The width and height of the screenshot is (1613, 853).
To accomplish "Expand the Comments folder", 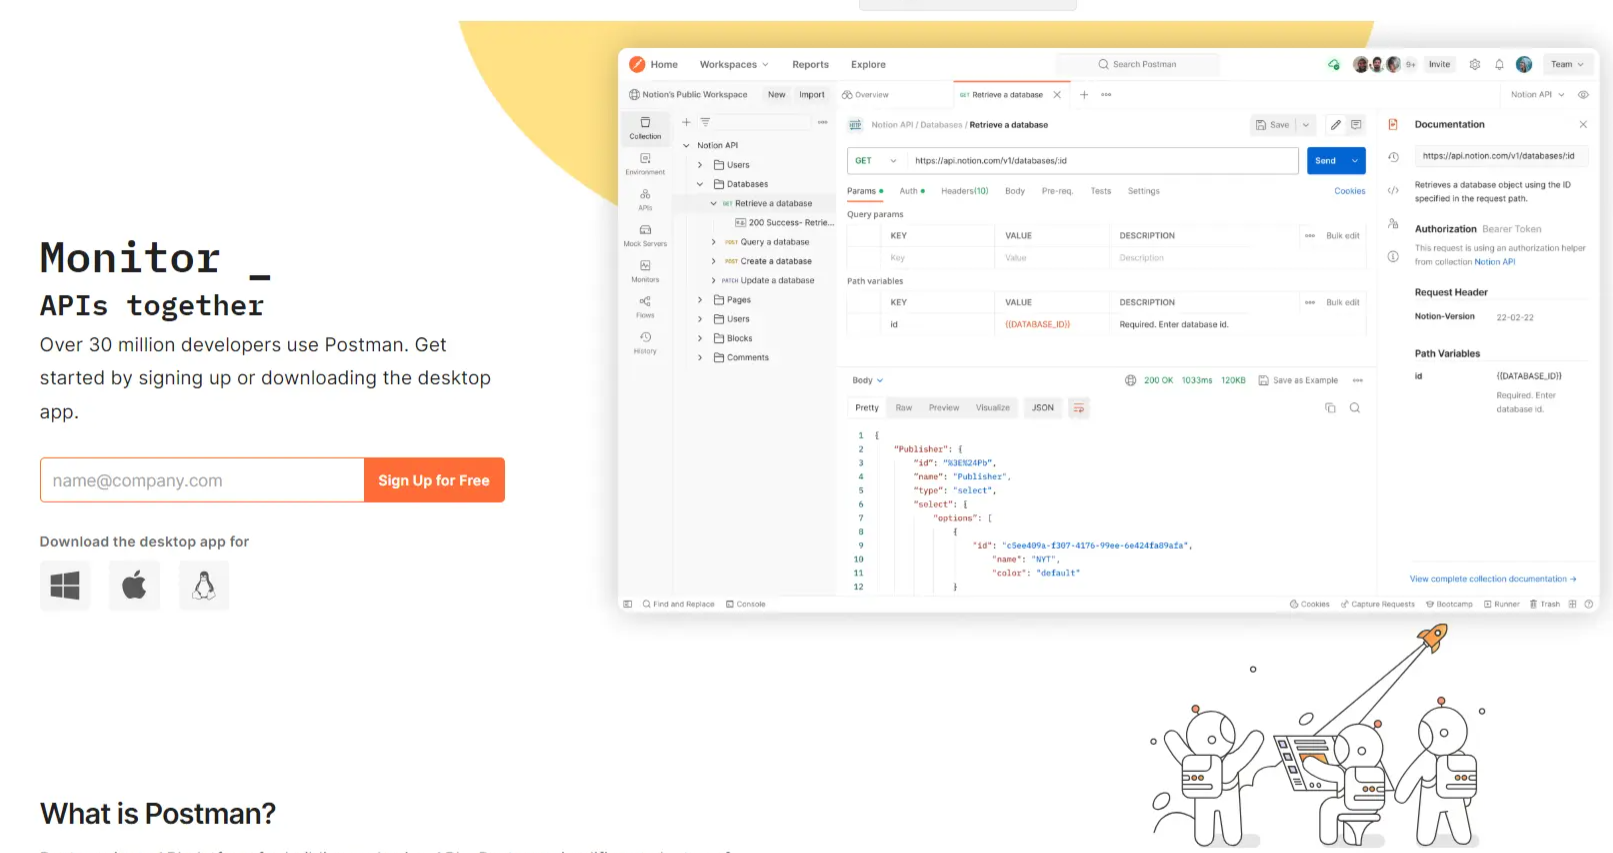I will 700,357.
